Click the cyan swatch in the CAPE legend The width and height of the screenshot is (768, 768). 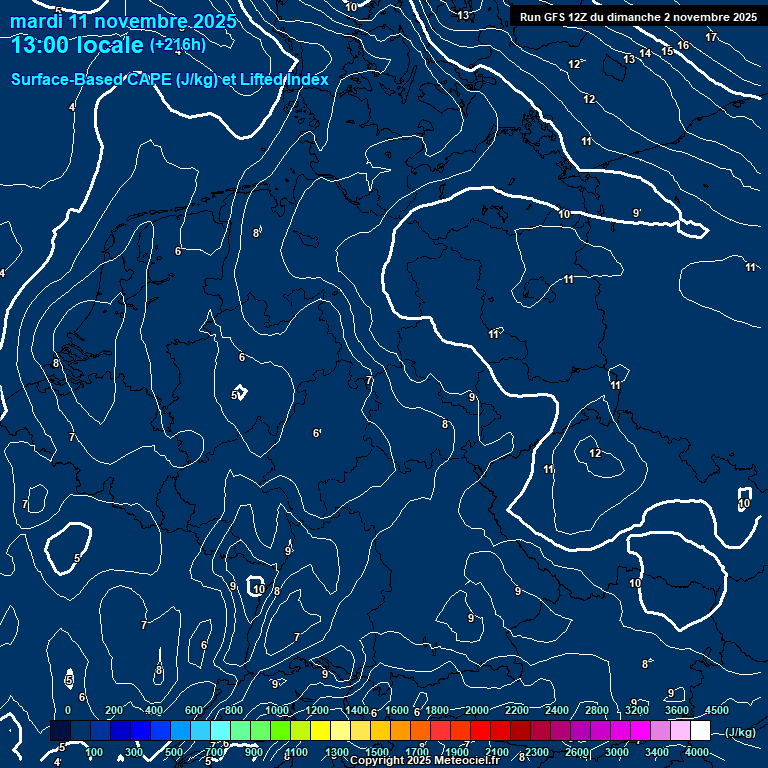pyautogui.click(x=220, y=731)
